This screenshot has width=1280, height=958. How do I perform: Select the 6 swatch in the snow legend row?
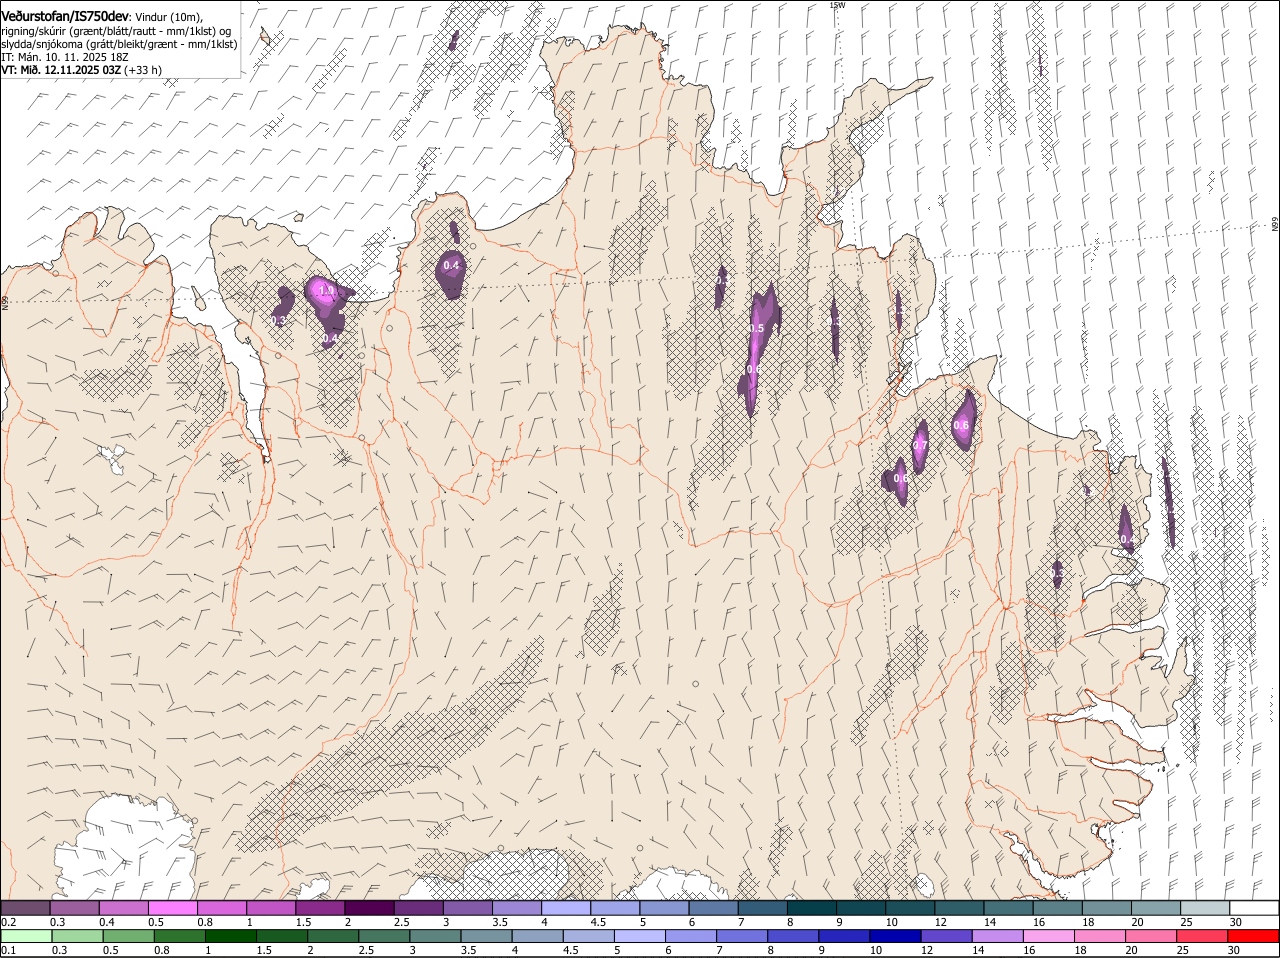(713, 908)
